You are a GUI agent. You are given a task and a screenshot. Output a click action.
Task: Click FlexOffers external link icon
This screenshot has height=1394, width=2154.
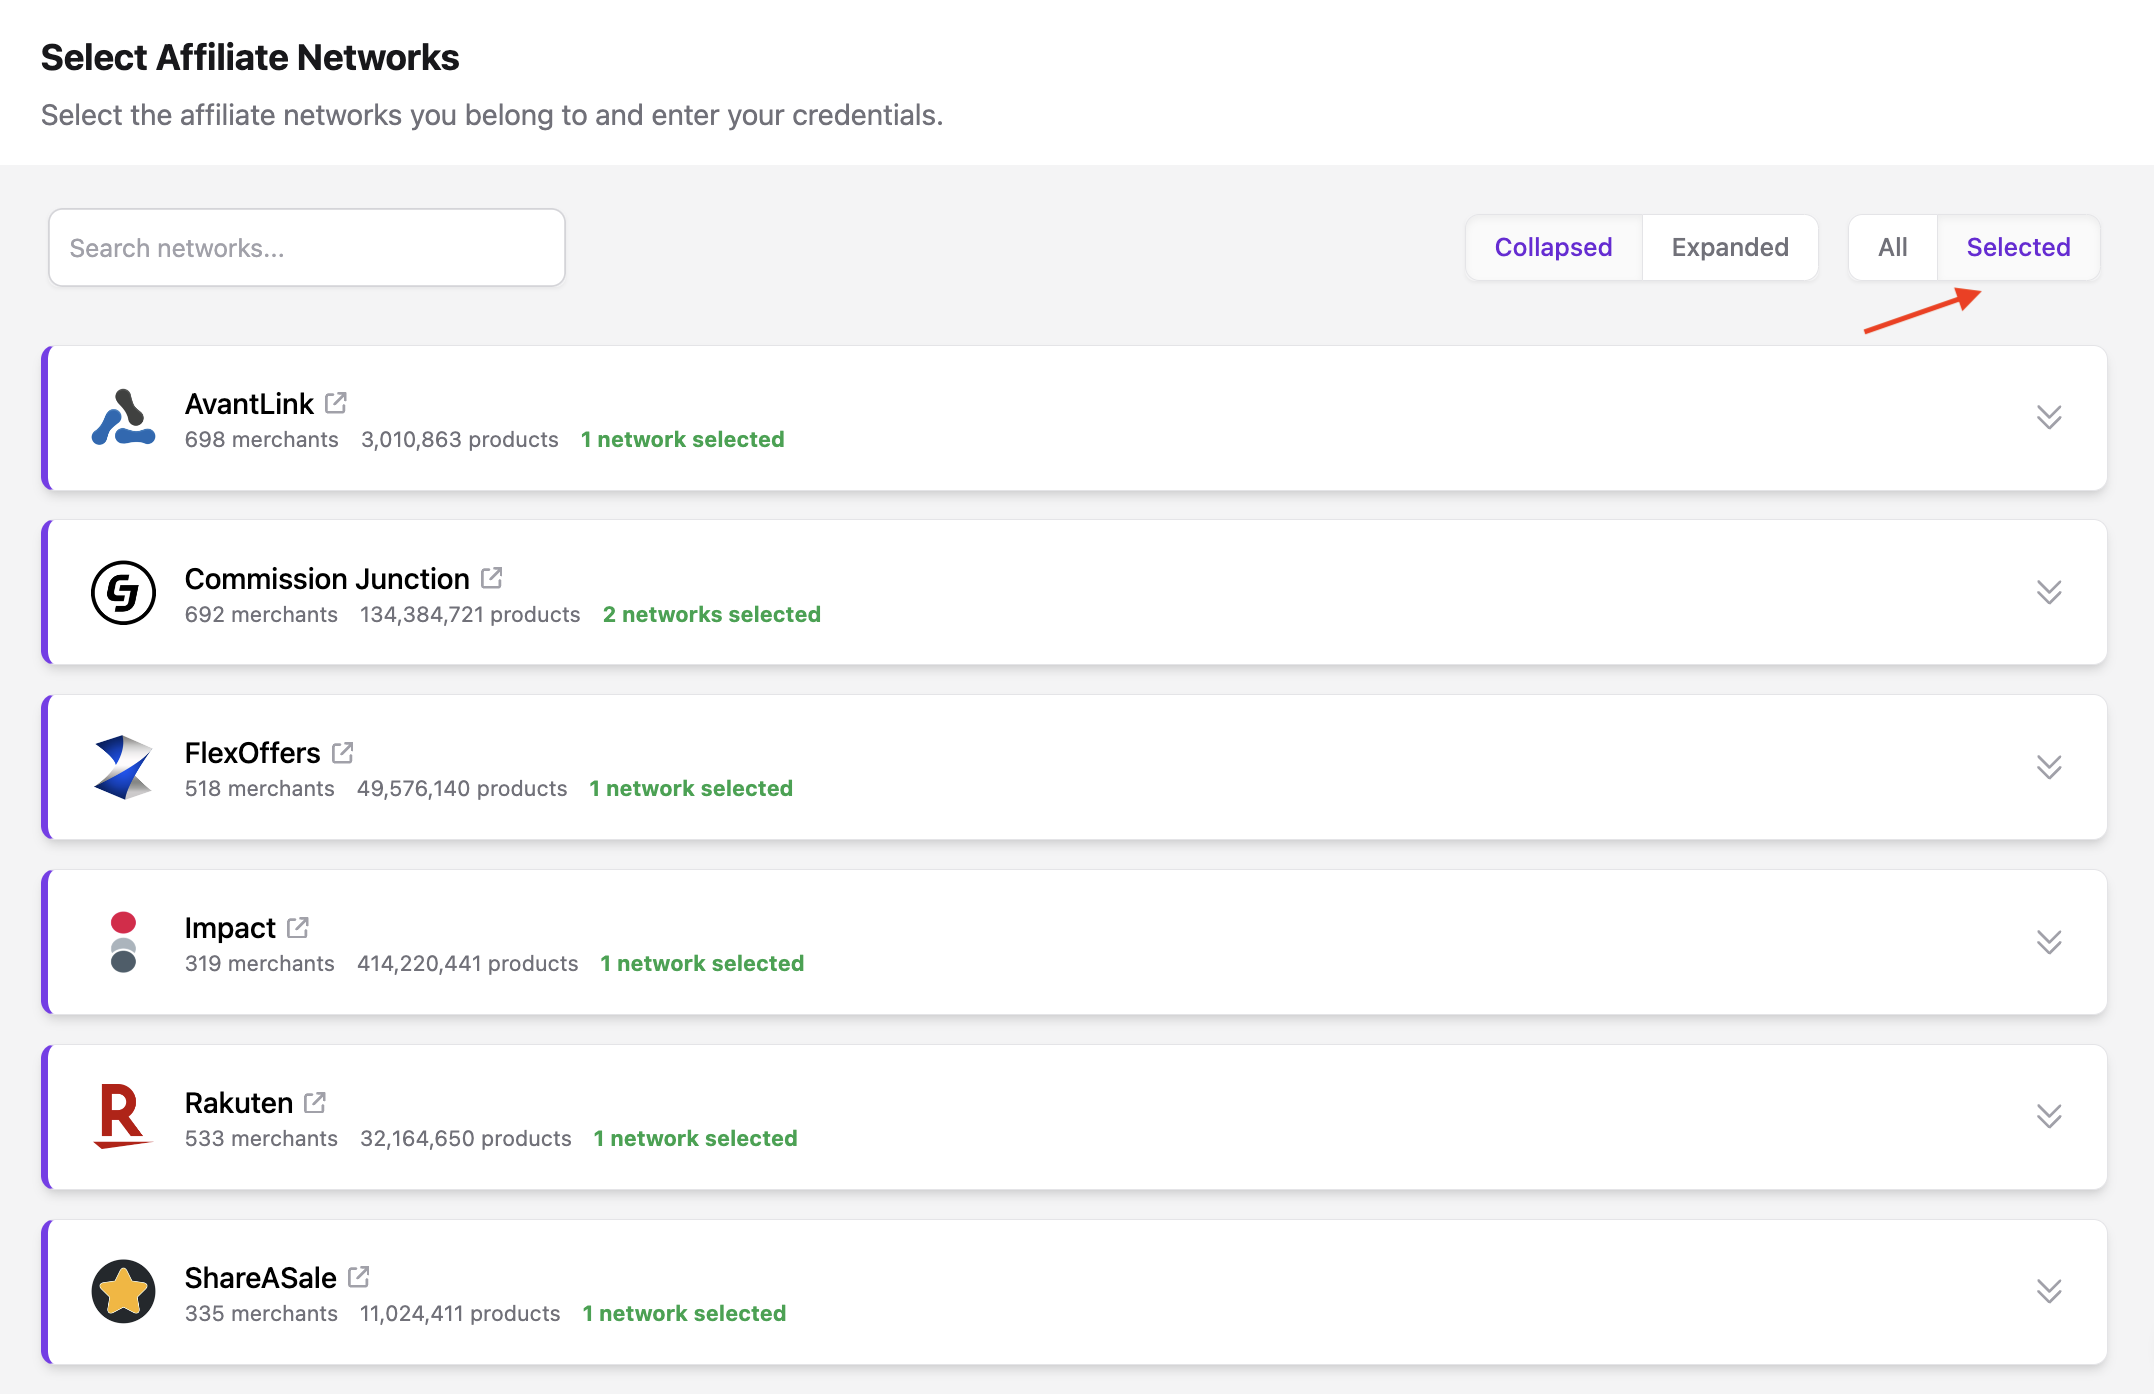click(343, 752)
